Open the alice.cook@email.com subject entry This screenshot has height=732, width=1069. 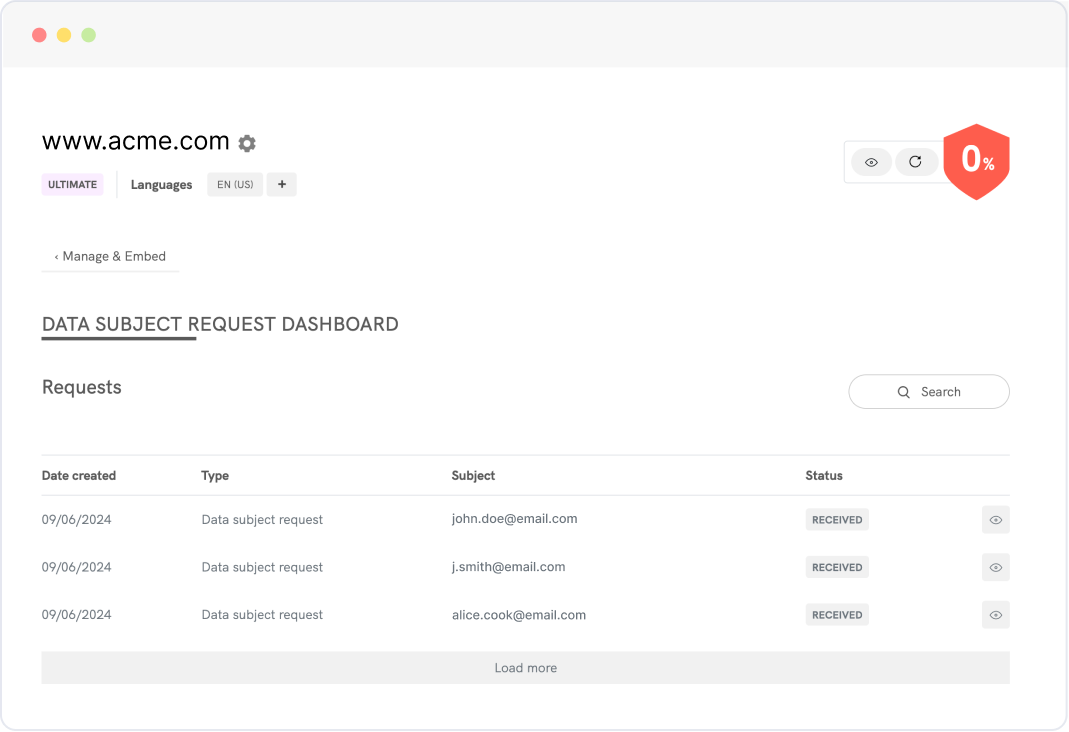pyautogui.click(x=519, y=615)
